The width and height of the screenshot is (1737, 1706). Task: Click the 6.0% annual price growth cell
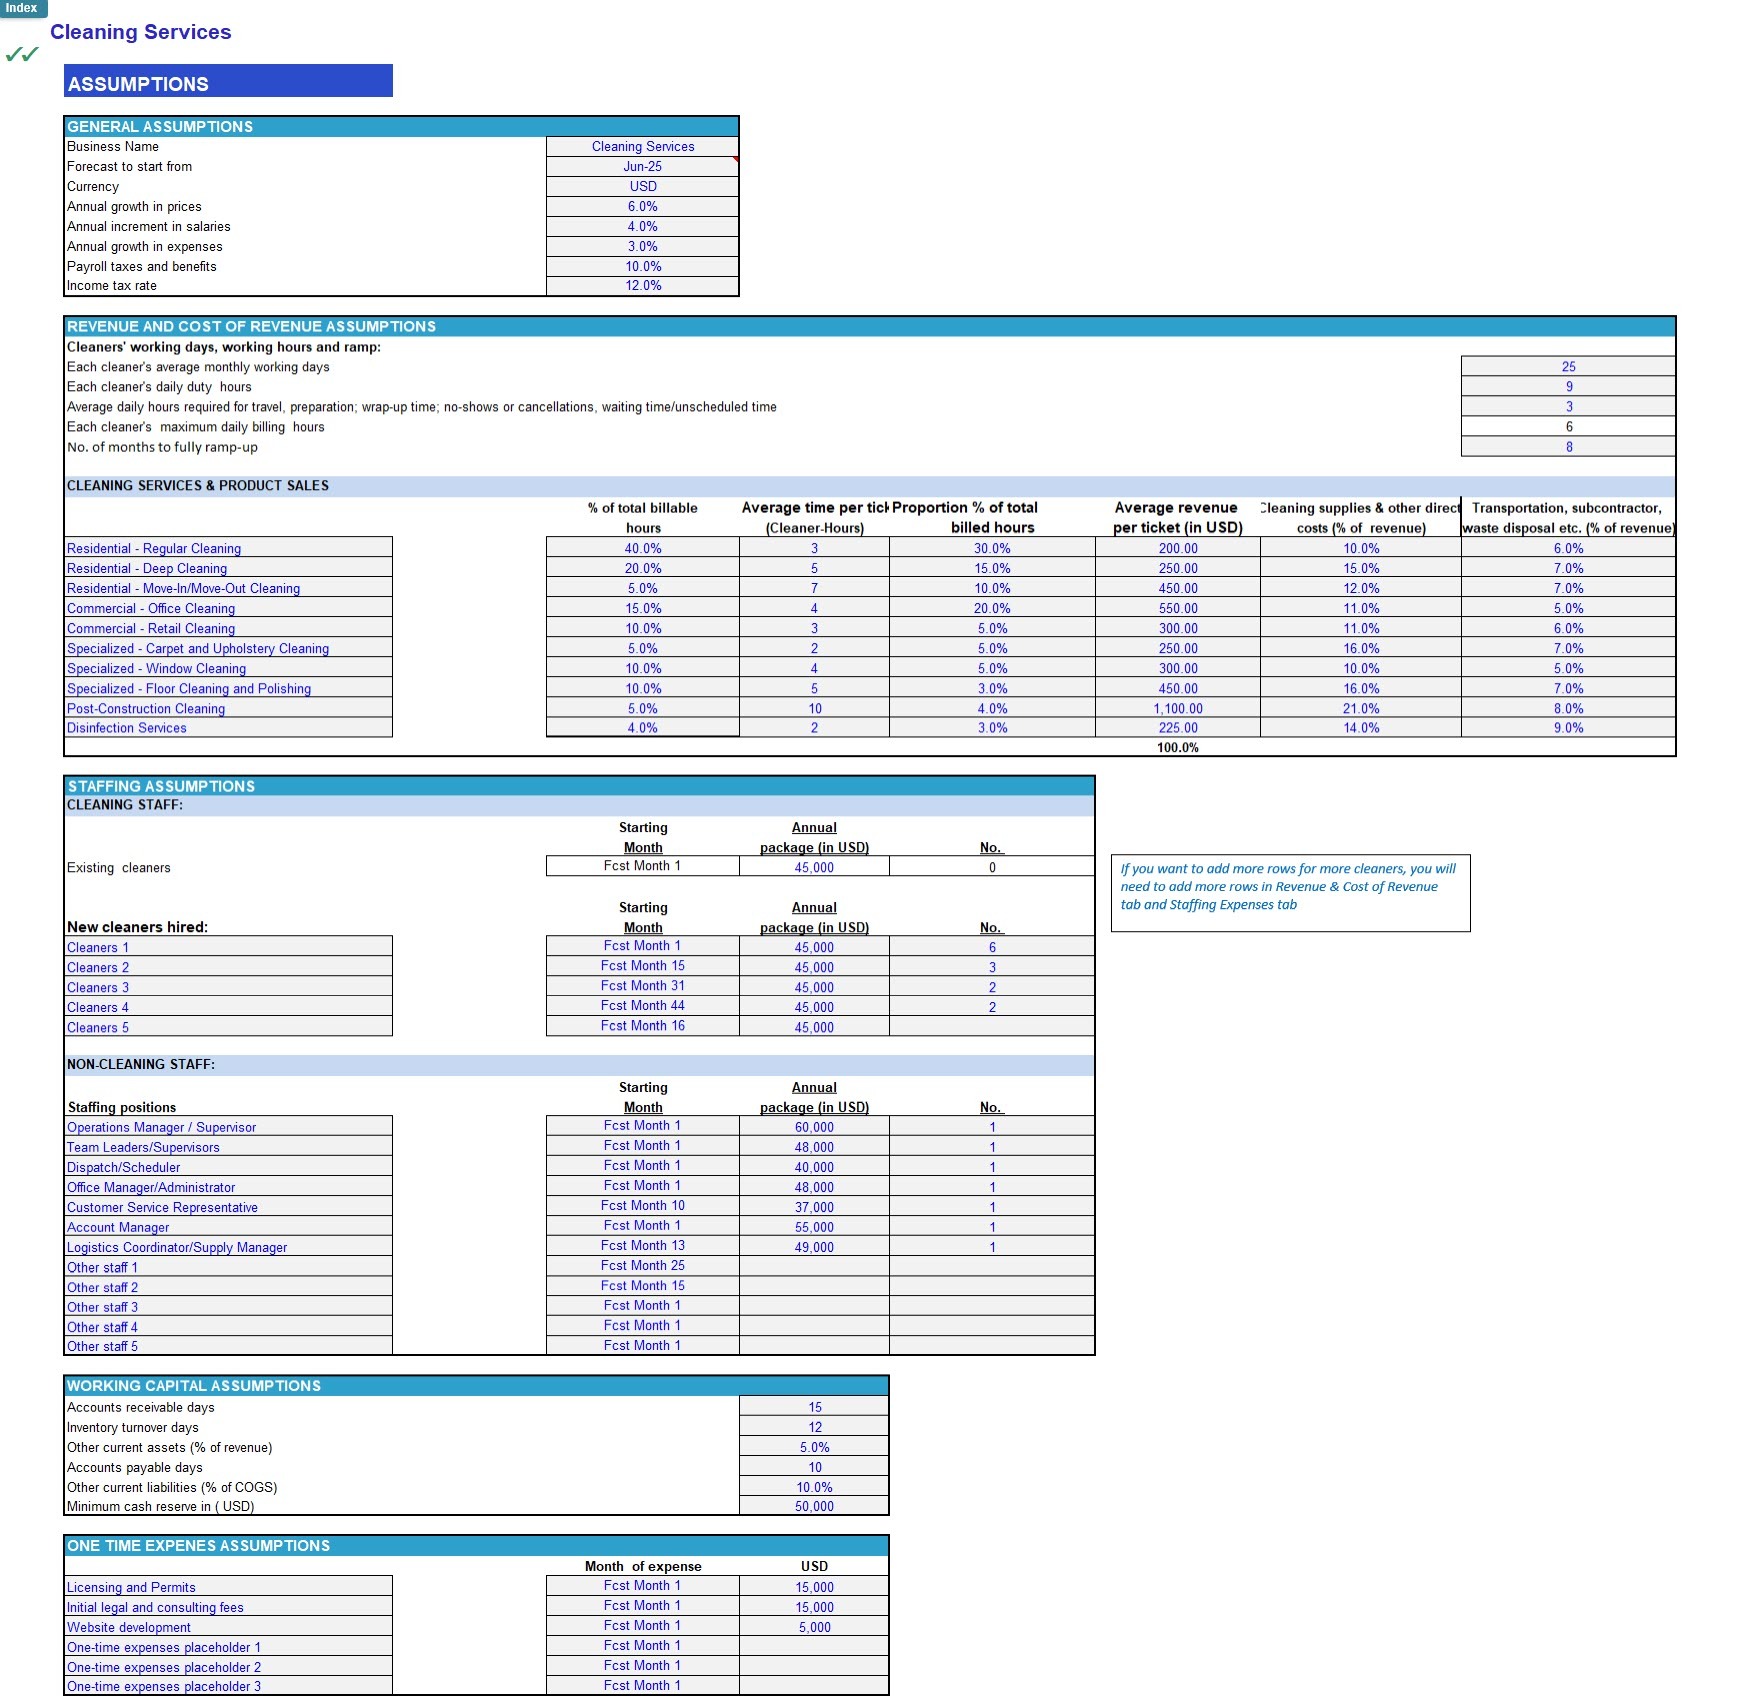(642, 206)
